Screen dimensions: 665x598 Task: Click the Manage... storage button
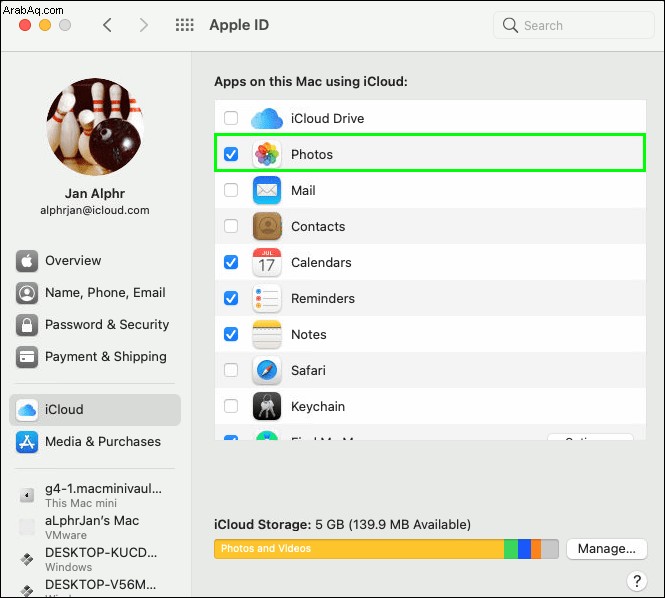pos(606,549)
